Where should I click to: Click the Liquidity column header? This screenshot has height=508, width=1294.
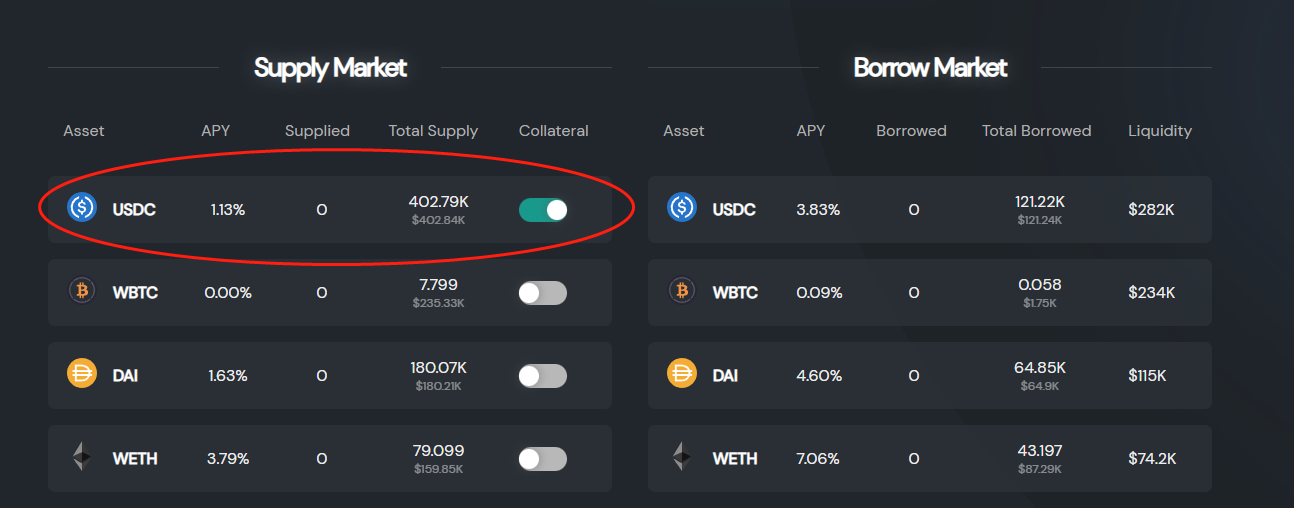1159,131
